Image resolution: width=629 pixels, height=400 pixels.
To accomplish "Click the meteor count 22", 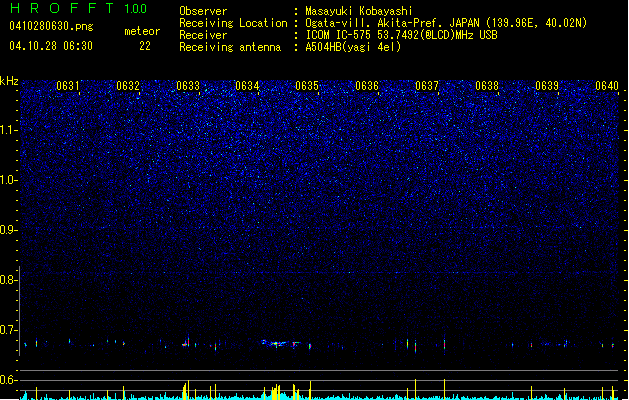I will pyautogui.click(x=145, y=46).
